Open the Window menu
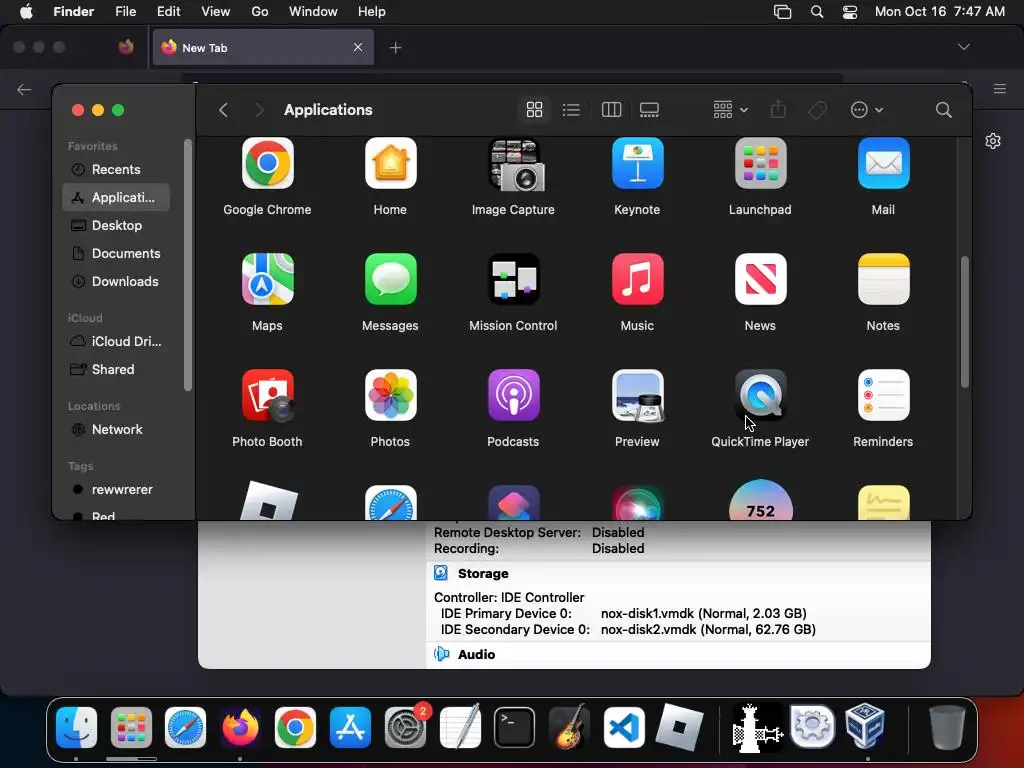The image size is (1024, 768). (x=313, y=12)
